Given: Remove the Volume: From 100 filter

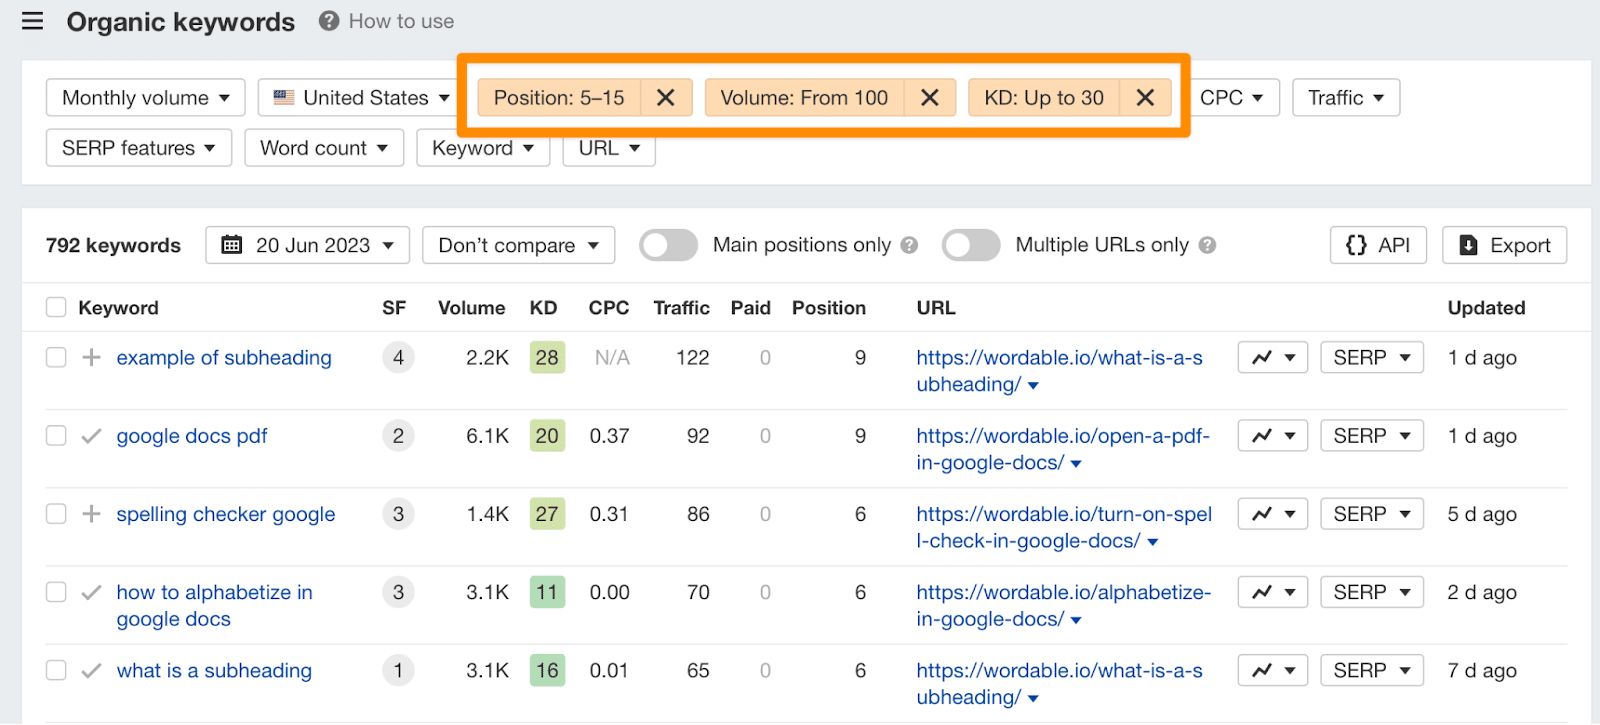Looking at the screenshot, I should 930,98.
